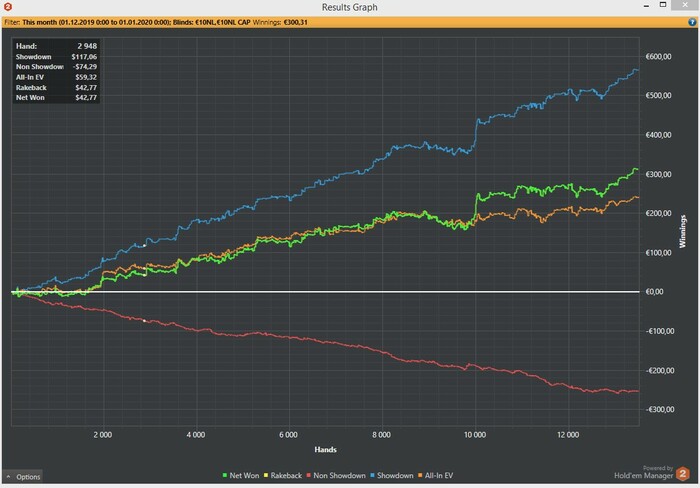This screenshot has width=700, height=488.
Task: Toggle the All-In EV legend series
Action: pyautogui.click(x=438, y=475)
